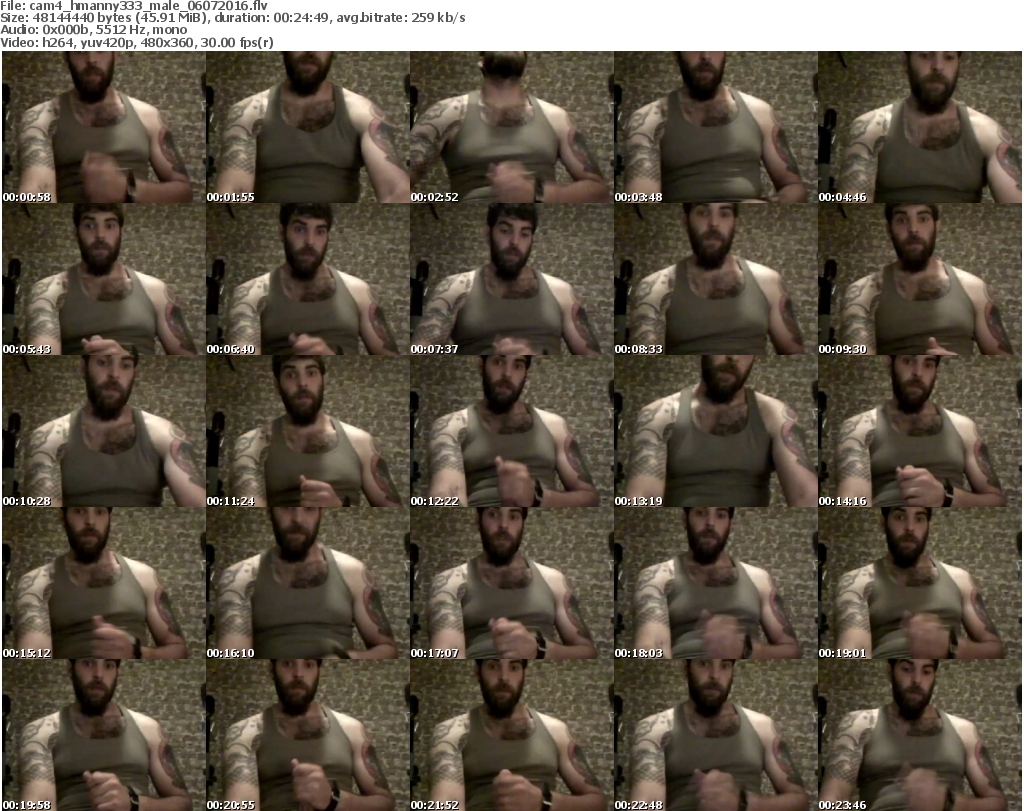The width and height of the screenshot is (1024, 811).
Task: Select thumbnail frame stamped 00:11:24
Action: click(x=308, y=432)
